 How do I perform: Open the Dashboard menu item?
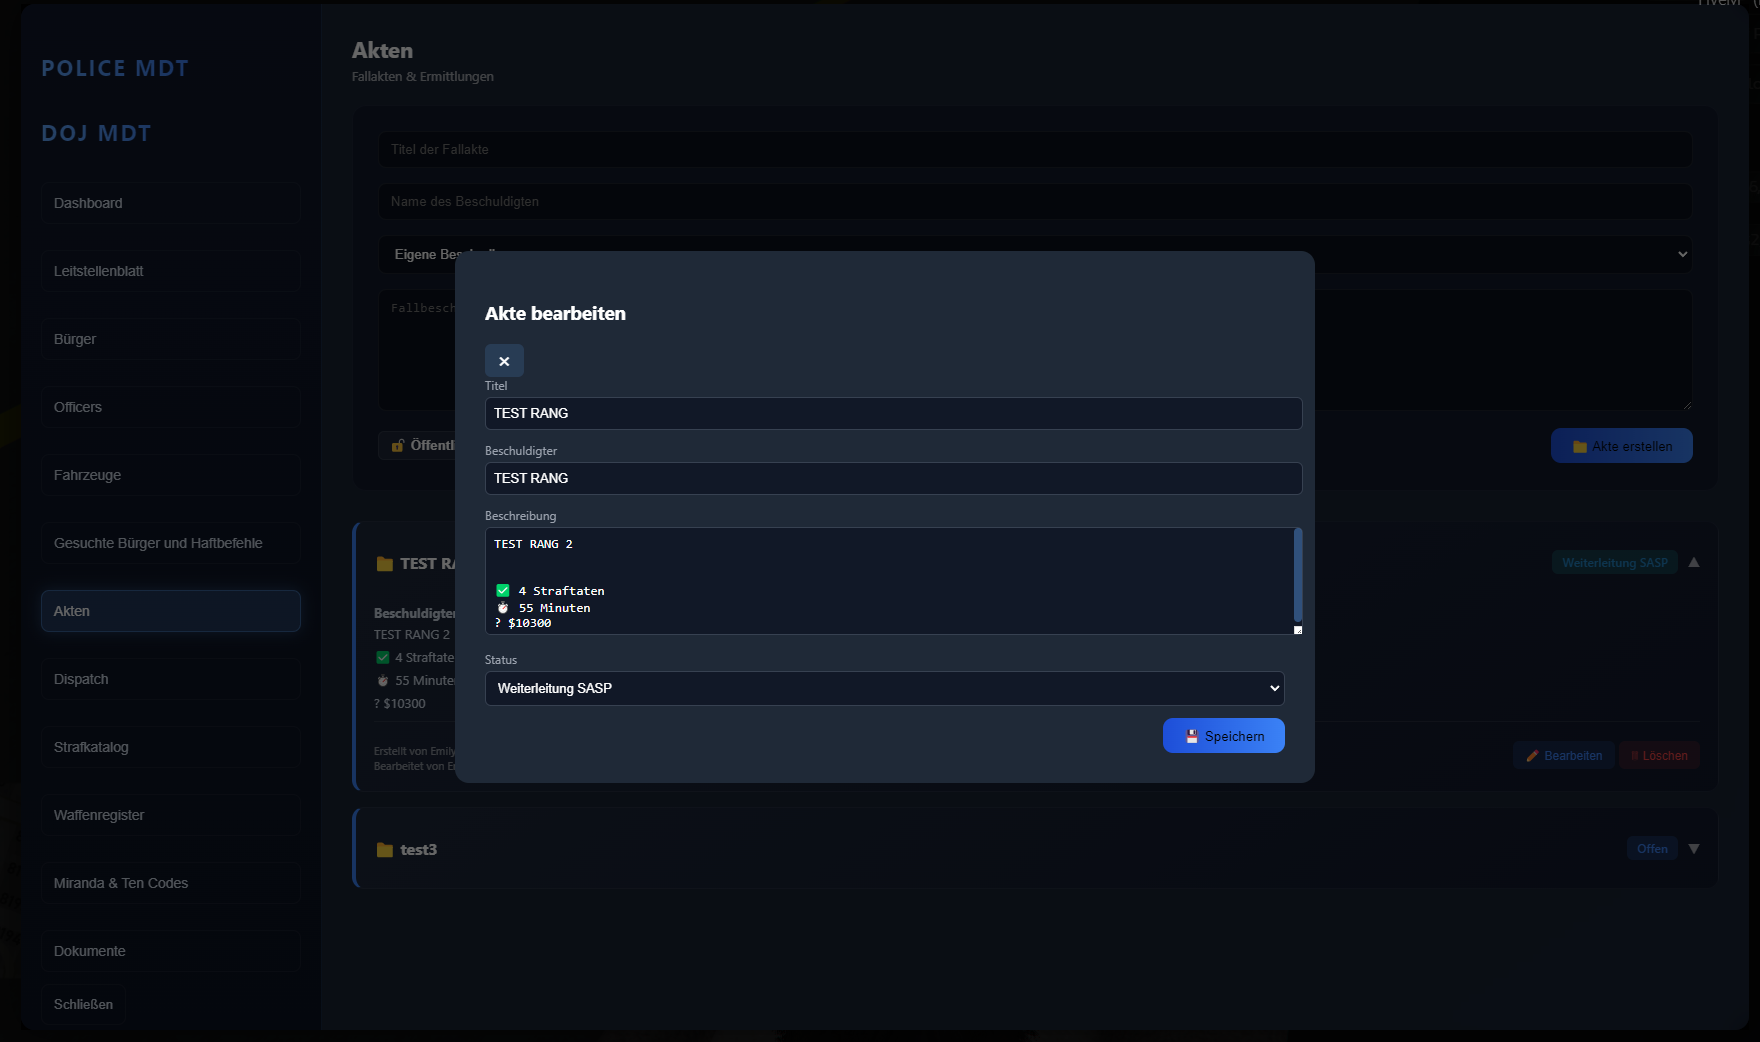pos(170,203)
